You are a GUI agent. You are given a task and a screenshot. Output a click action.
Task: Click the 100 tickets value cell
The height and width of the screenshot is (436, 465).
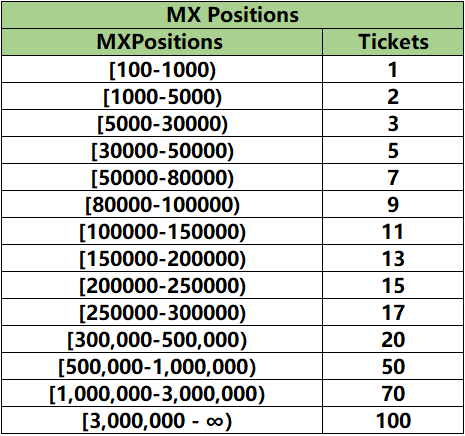pos(393,420)
